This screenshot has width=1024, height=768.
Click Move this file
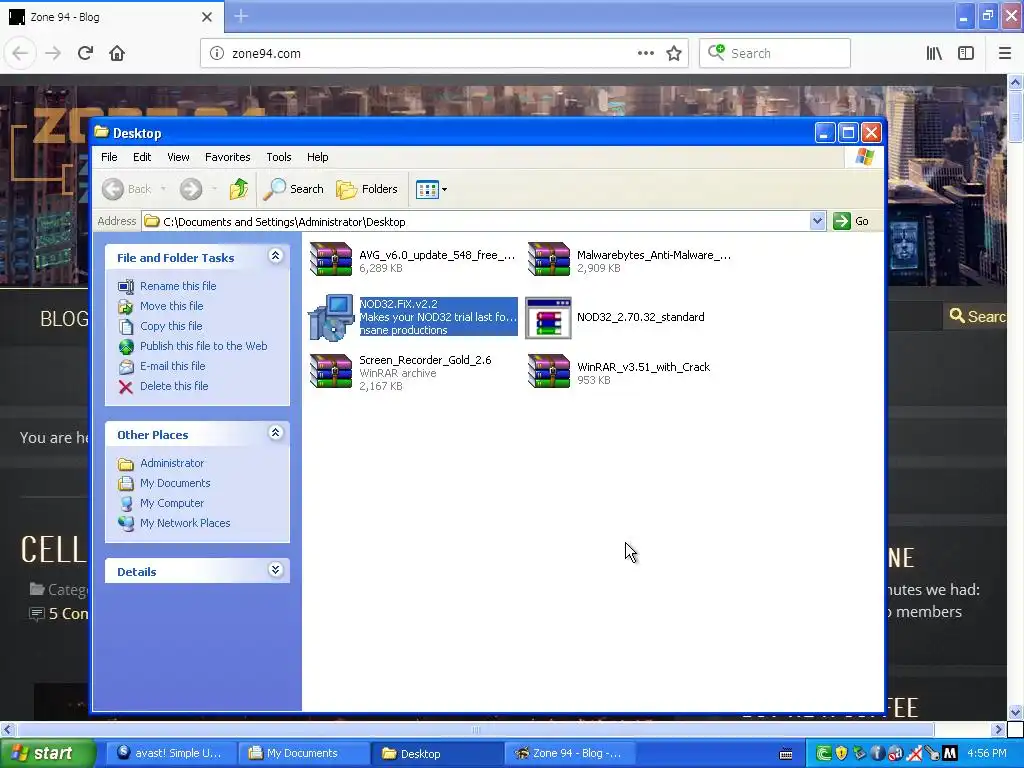pyautogui.click(x=172, y=306)
